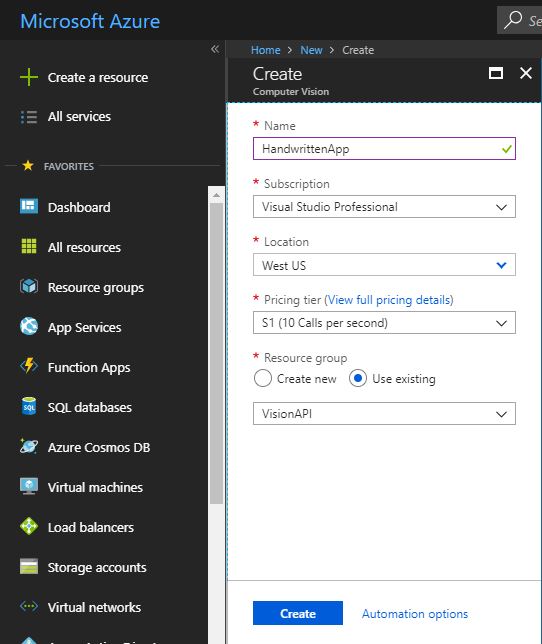542x644 pixels.
Task: Click the Function Apps lightning icon
Action: [x=29, y=366]
